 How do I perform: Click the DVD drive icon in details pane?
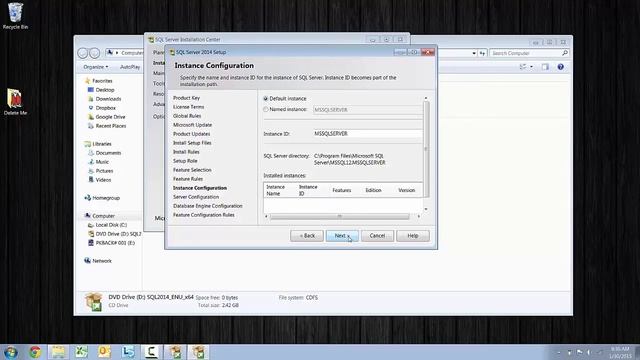click(93, 302)
